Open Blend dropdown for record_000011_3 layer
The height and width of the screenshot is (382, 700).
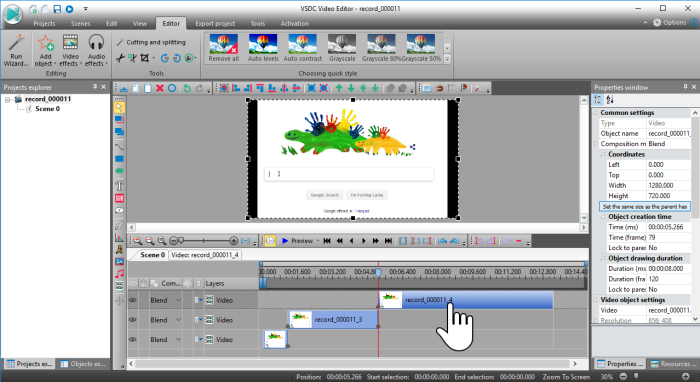point(178,320)
